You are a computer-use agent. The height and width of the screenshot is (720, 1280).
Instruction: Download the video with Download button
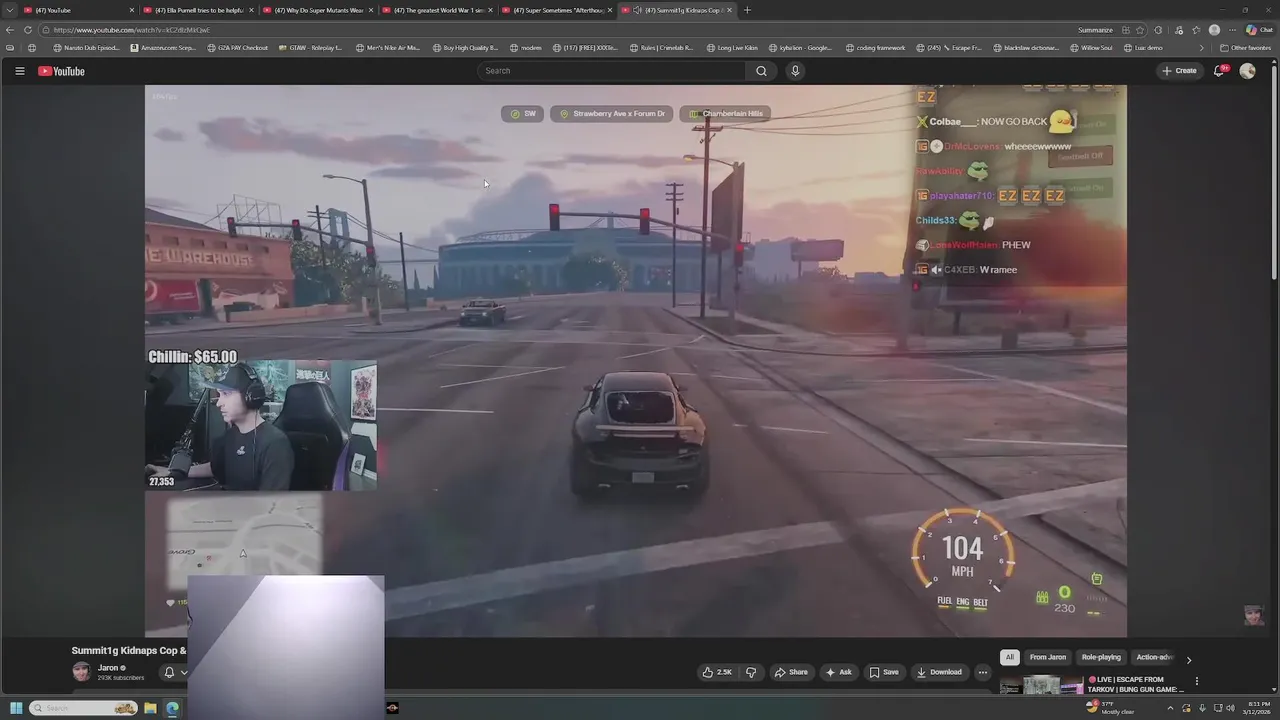[x=939, y=672]
